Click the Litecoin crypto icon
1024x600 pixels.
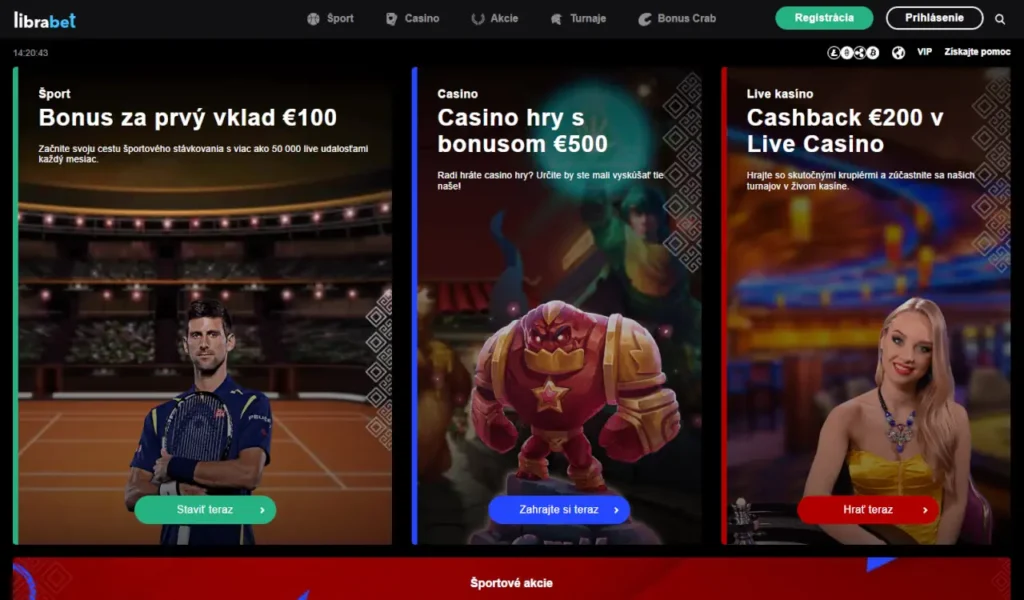pyautogui.click(x=834, y=52)
